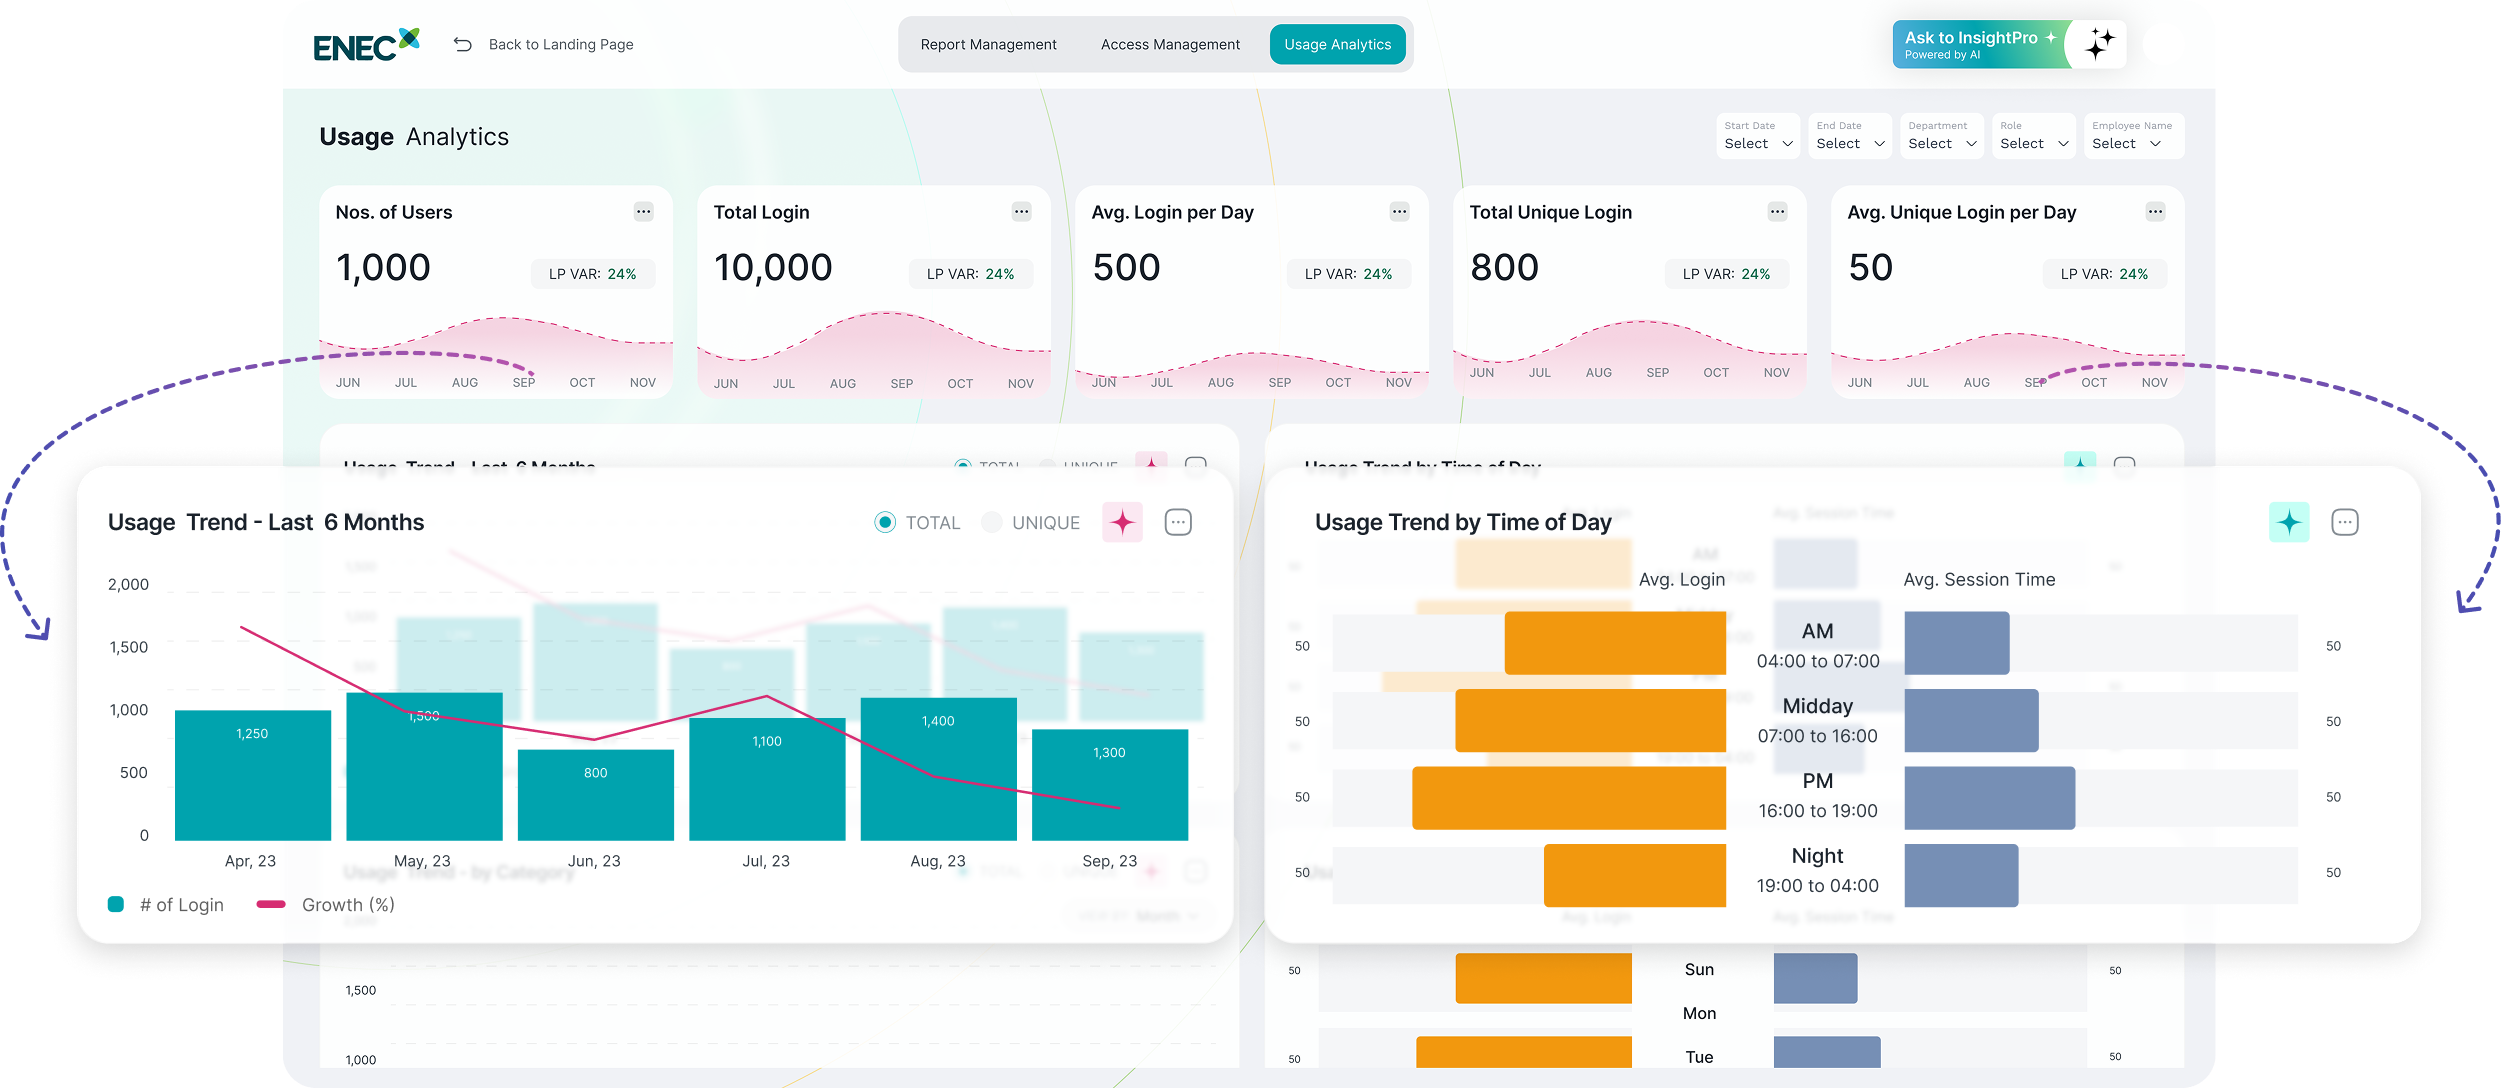The width and height of the screenshot is (2501, 1088).
Task: Click pink AI sparkle on Usage Trend chart
Action: [x=1122, y=522]
